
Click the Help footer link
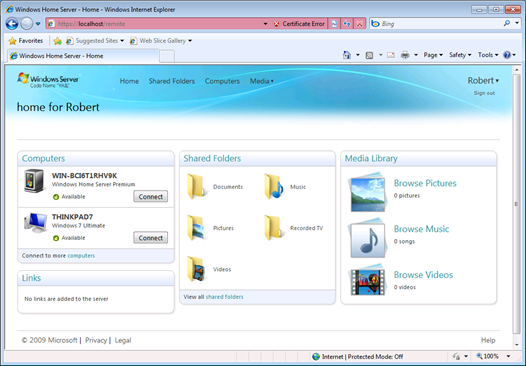488,341
